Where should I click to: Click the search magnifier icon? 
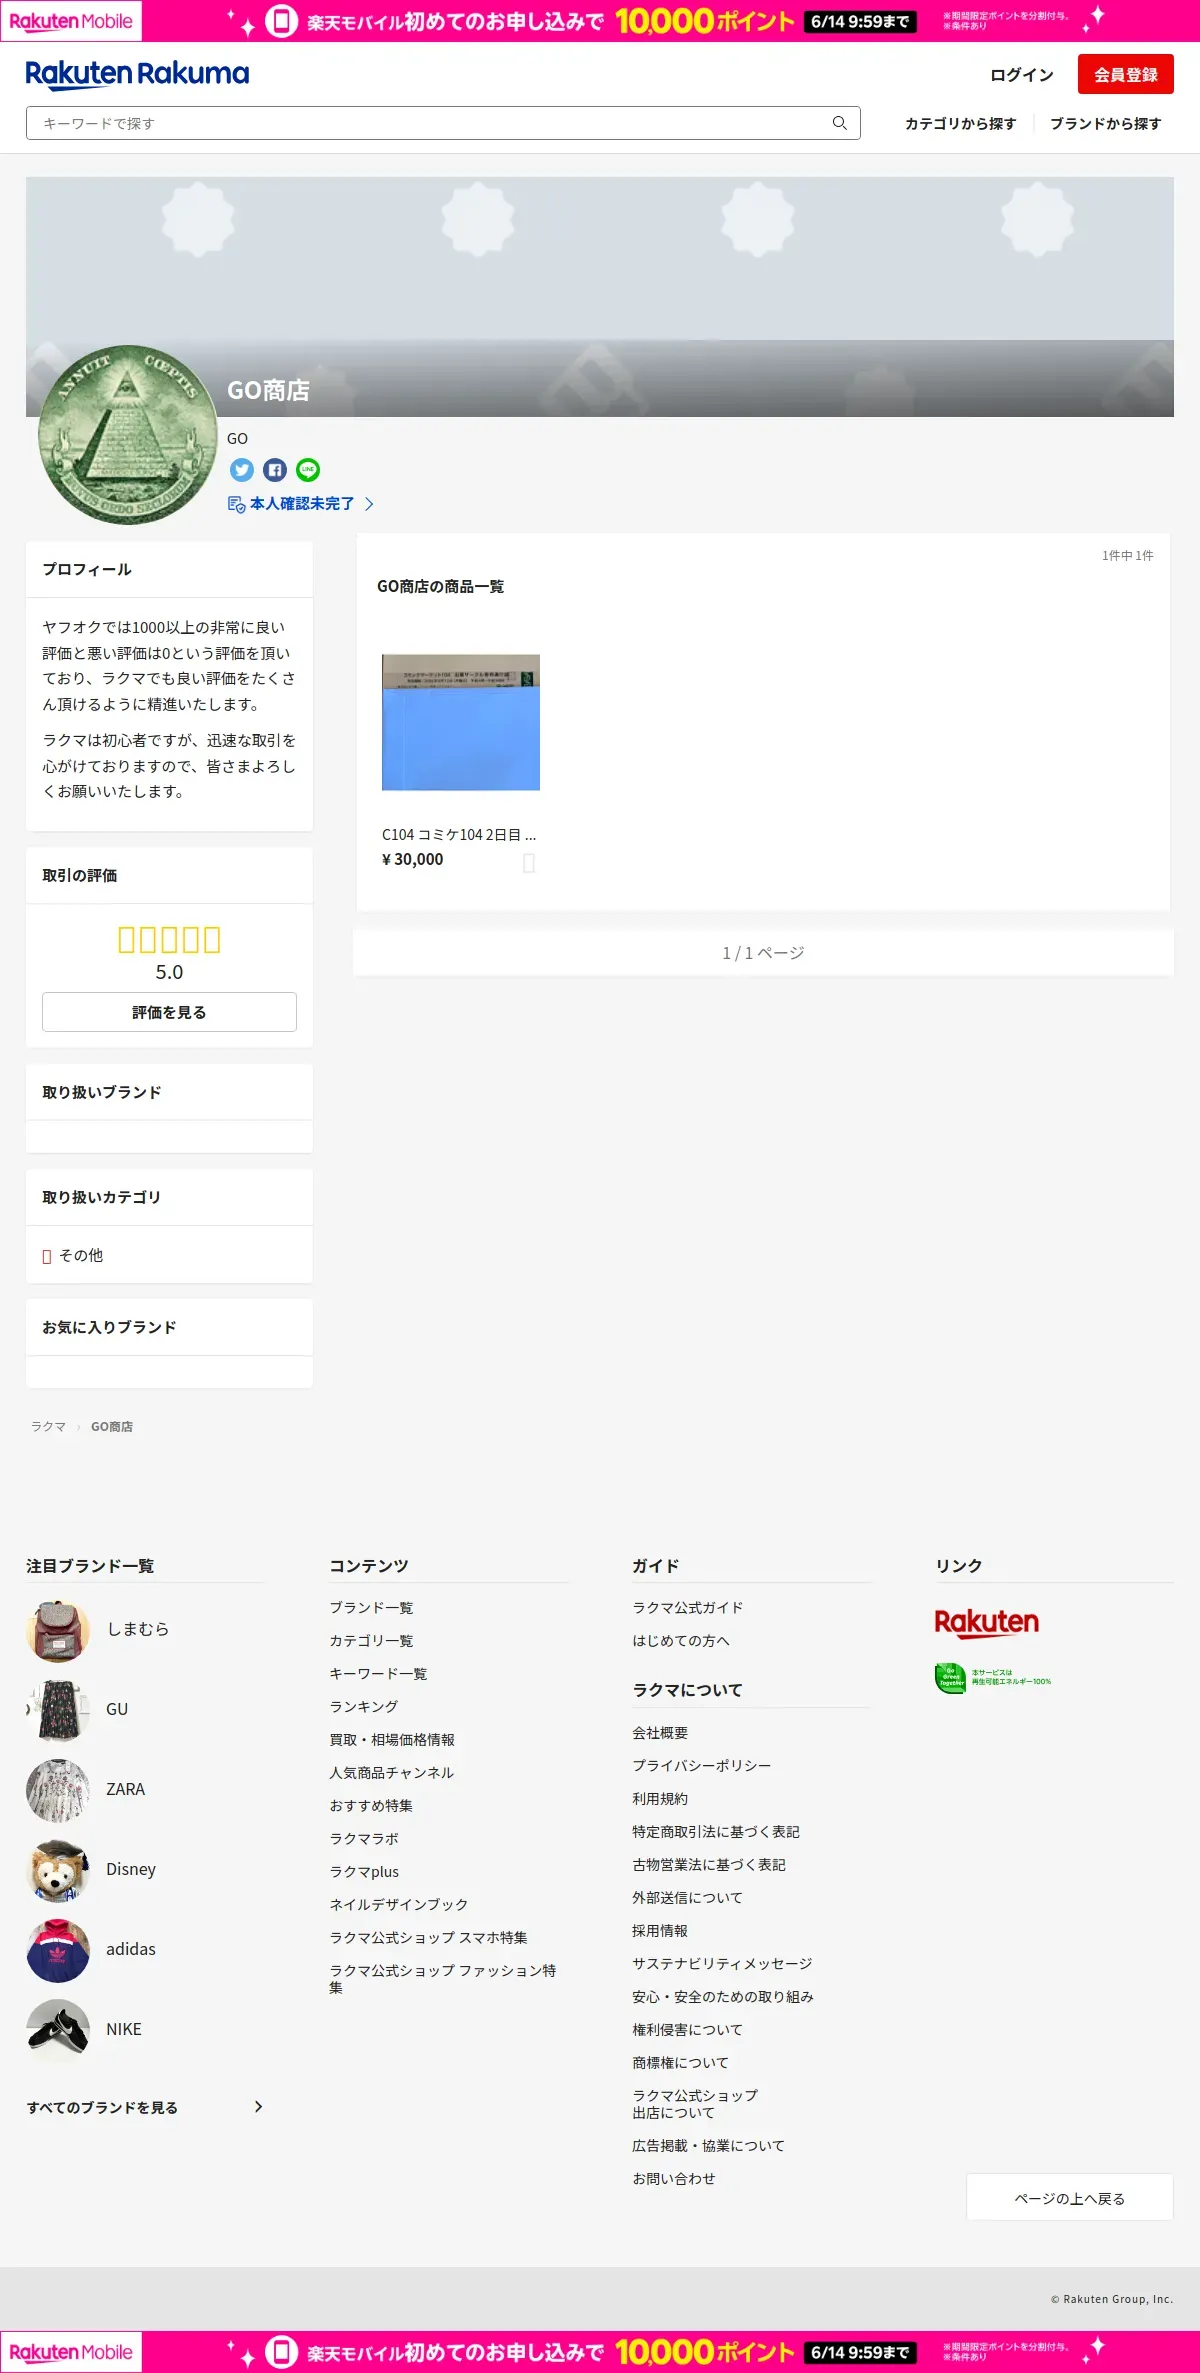coord(840,123)
